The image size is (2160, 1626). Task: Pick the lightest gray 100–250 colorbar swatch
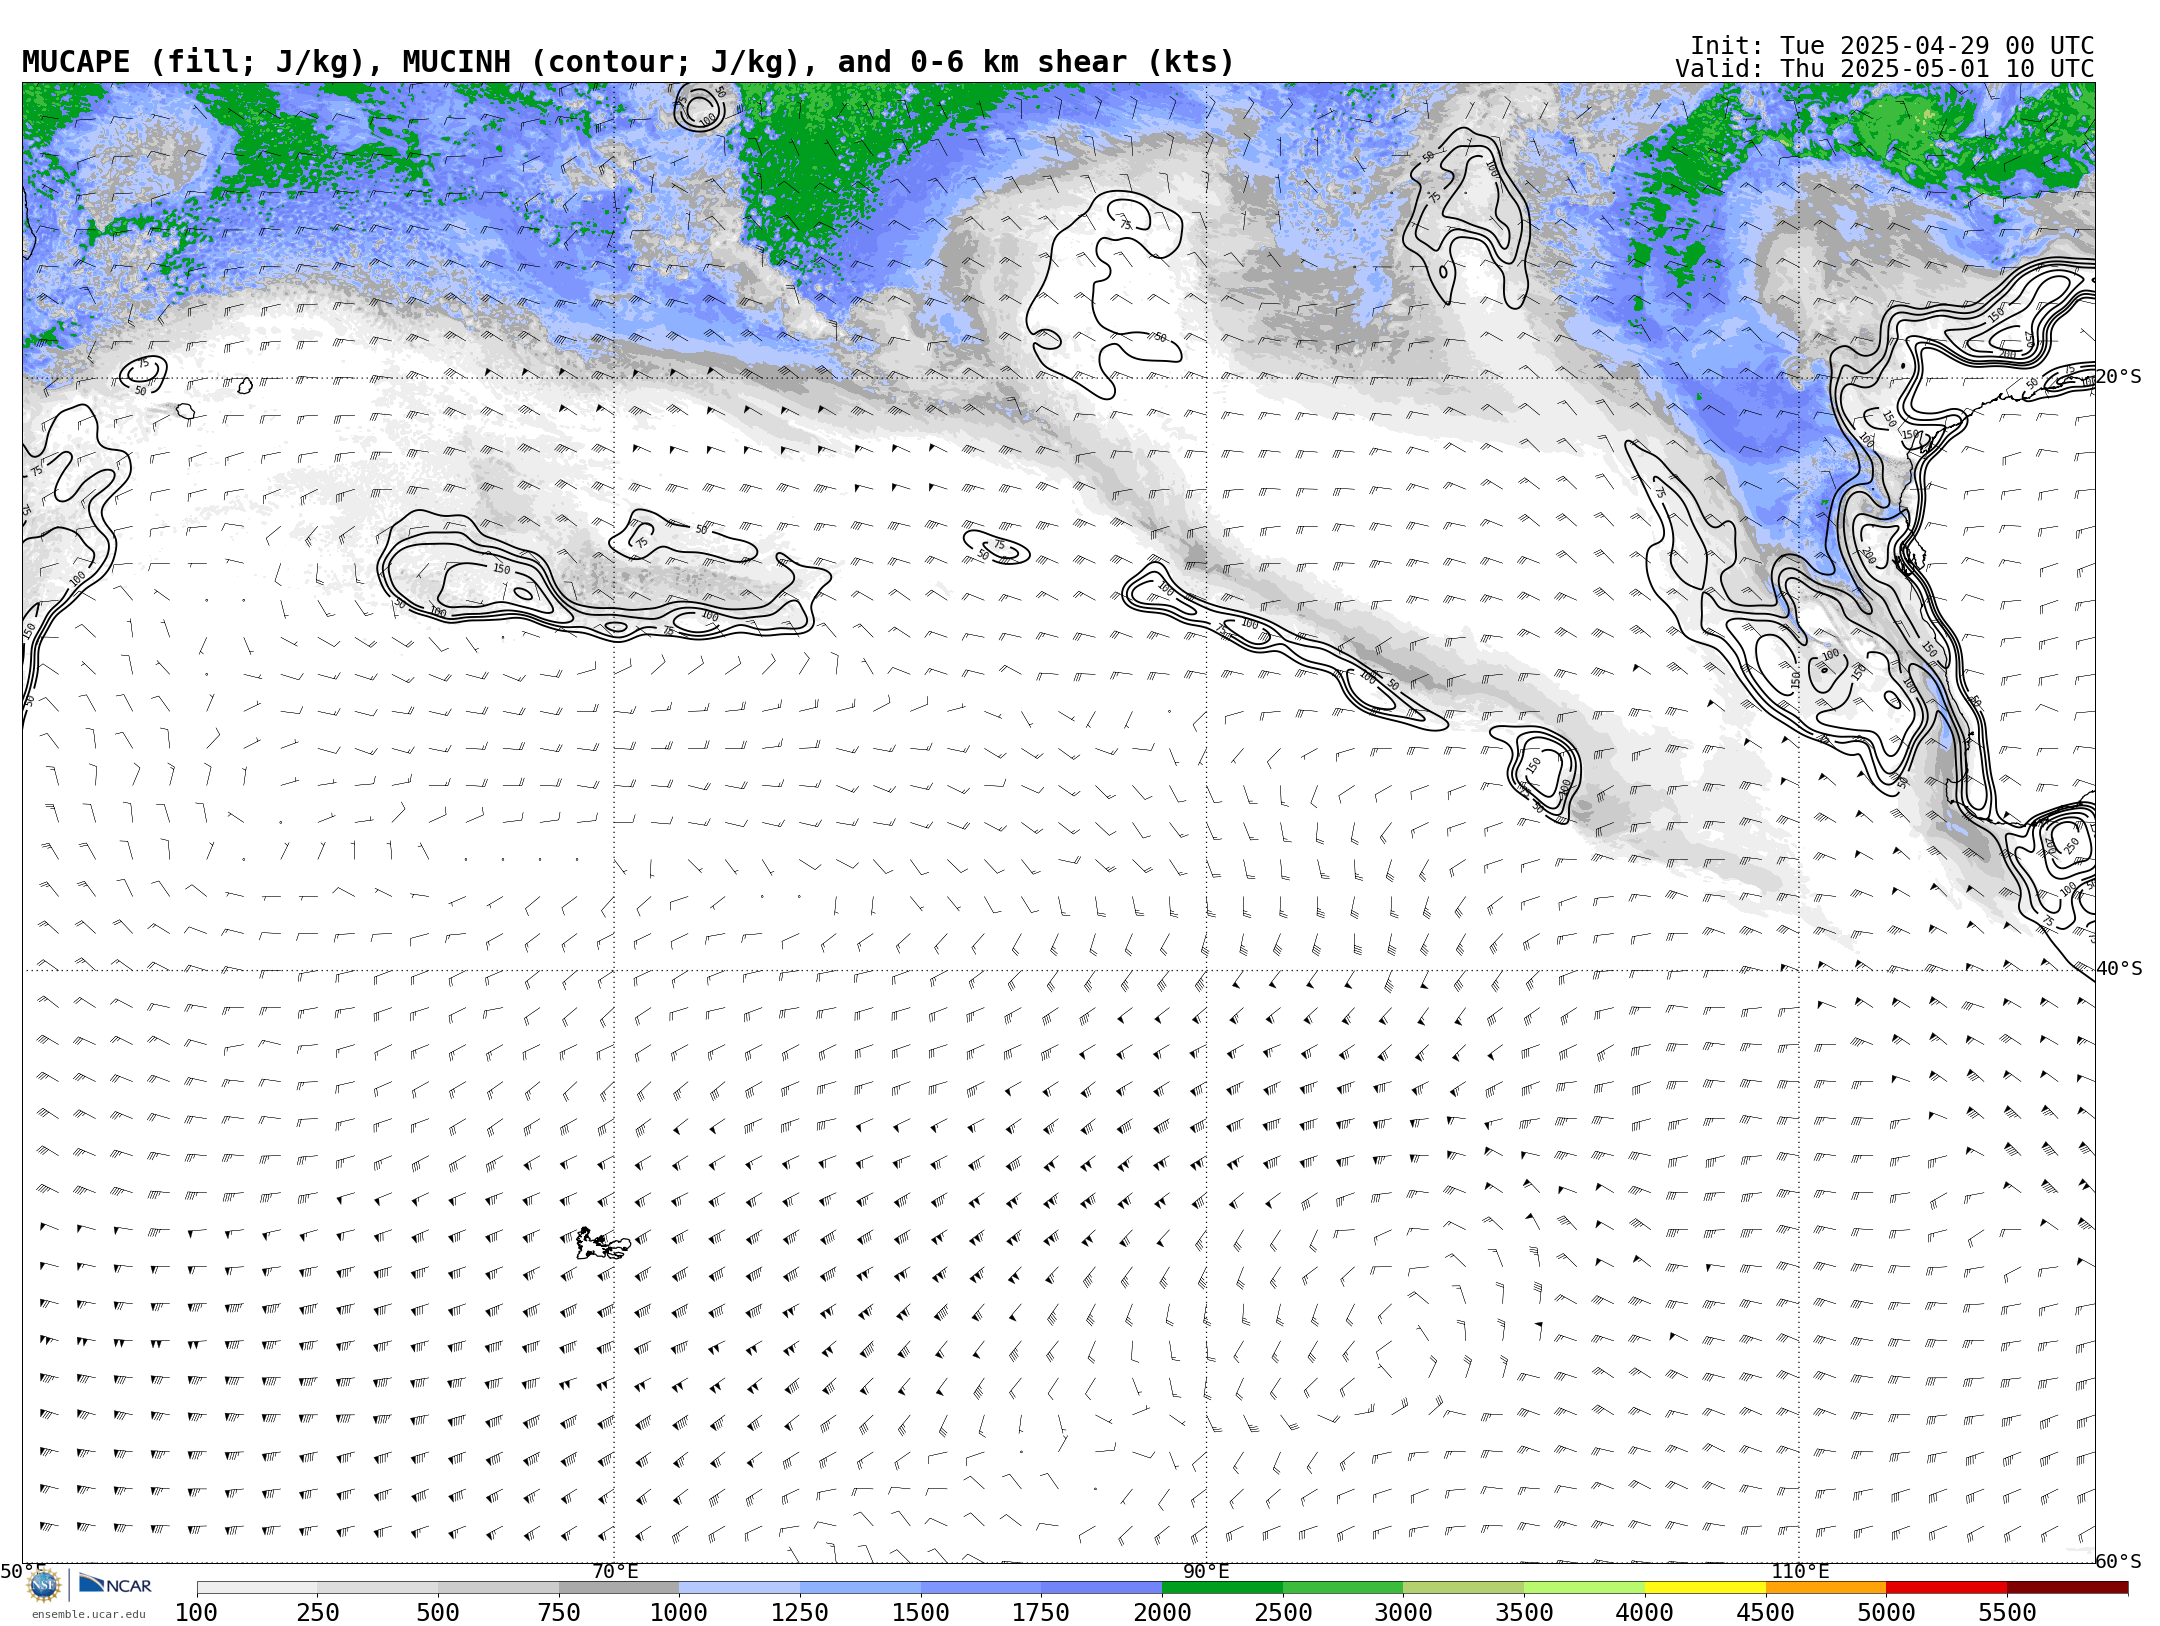coord(257,1588)
